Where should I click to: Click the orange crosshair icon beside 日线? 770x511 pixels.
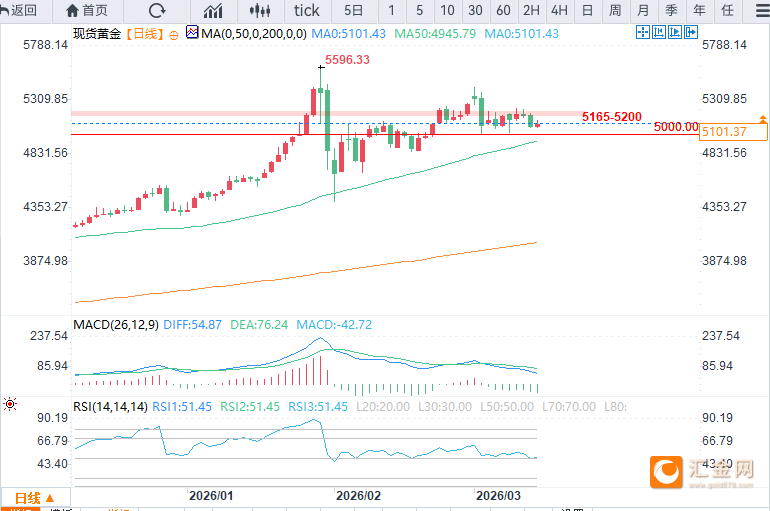174,35
